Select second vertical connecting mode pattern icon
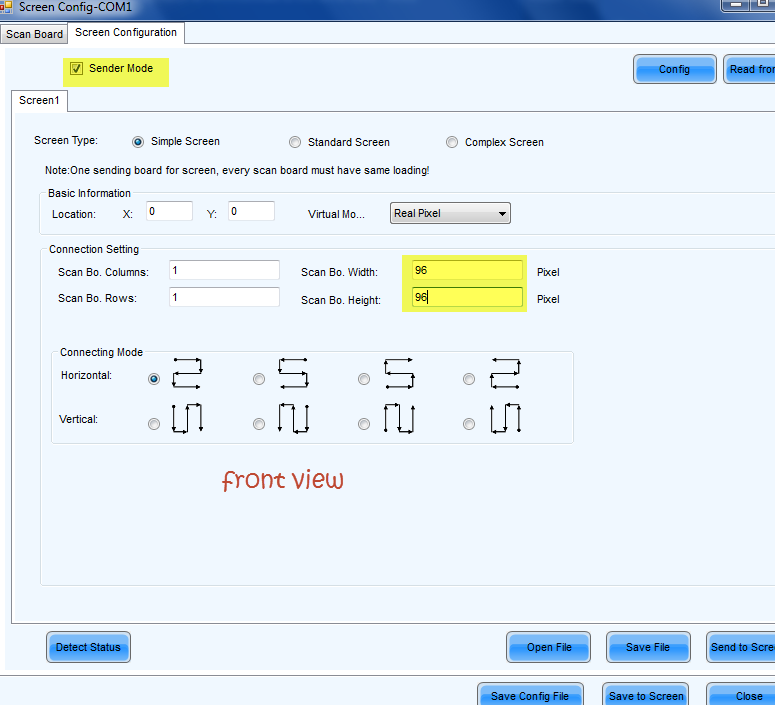Image resolution: width=775 pixels, height=705 pixels. [293, 419]
